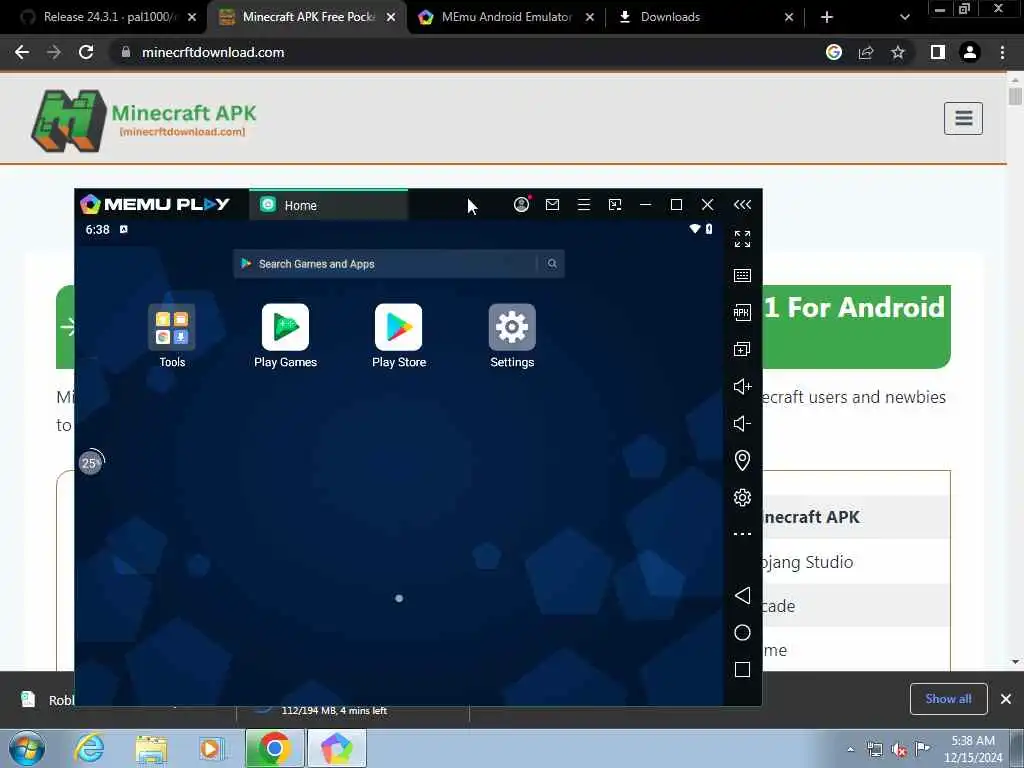Open the MEmu mail messages icon
Image resolution: width=1024 pixels, height=768 pixels.
(x=552, y=204)
